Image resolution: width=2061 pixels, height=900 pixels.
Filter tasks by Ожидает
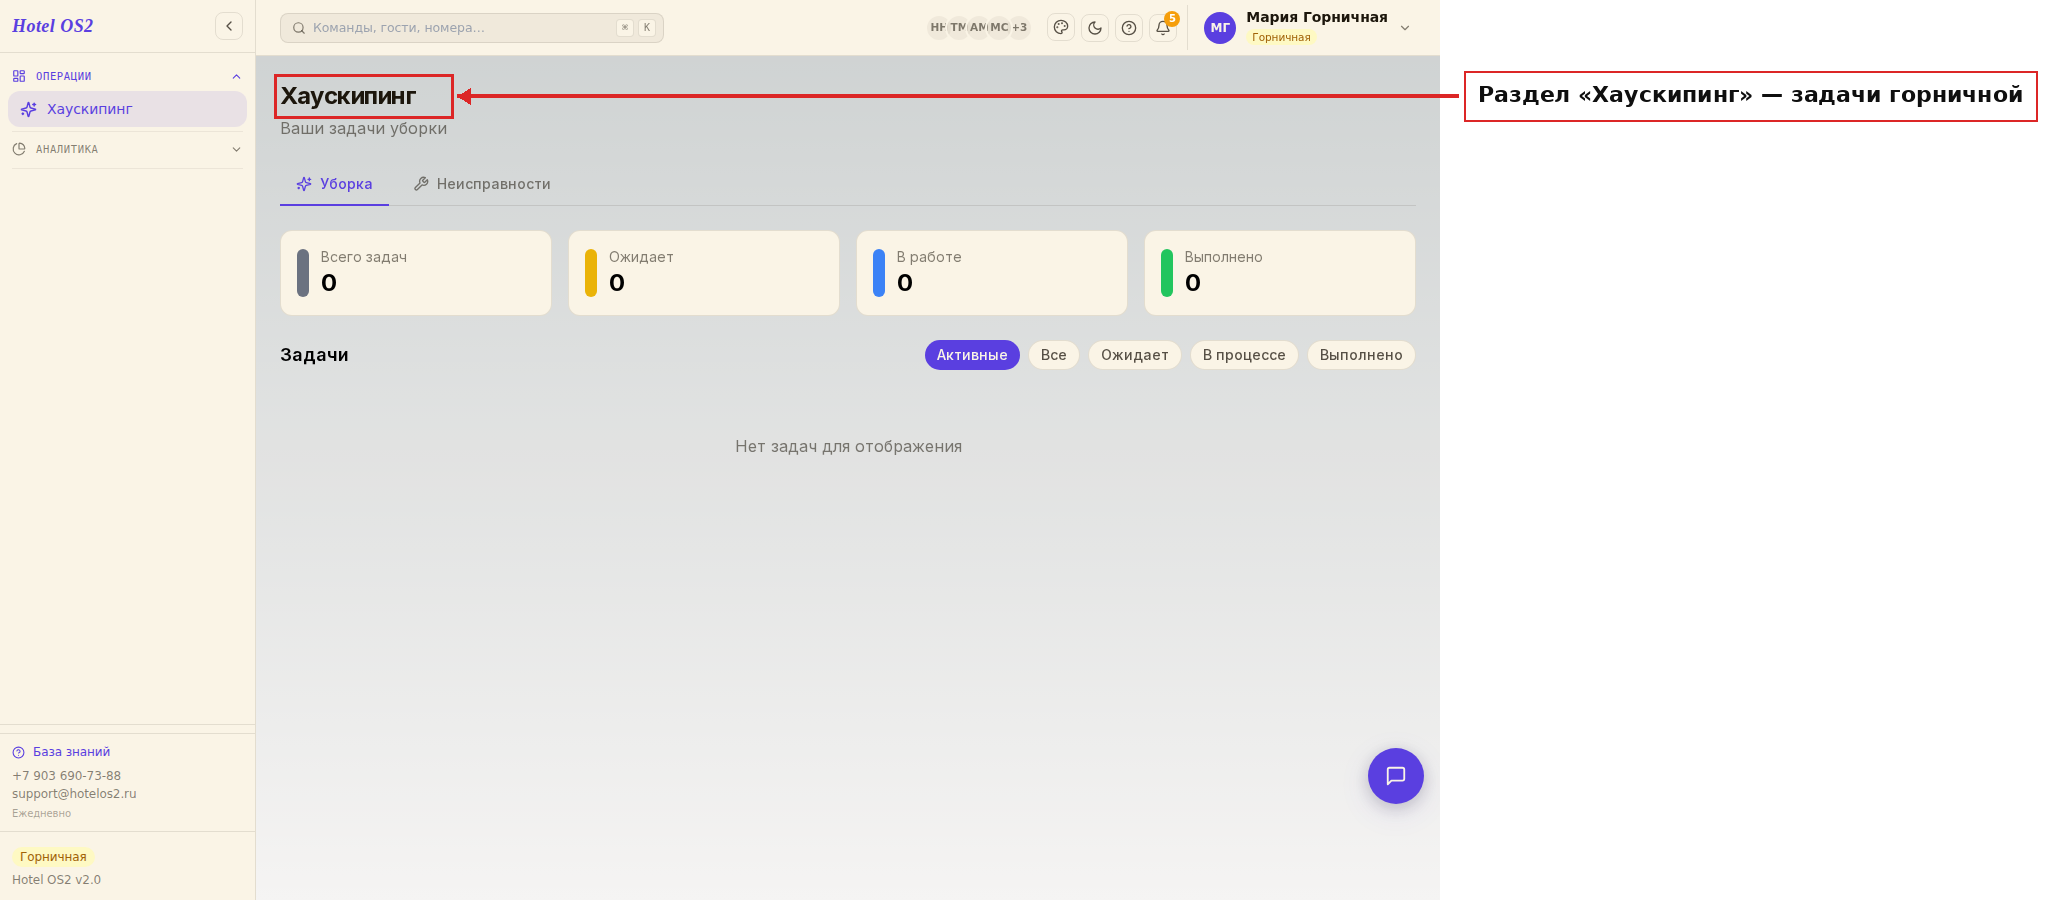(x=1135, y=355)
